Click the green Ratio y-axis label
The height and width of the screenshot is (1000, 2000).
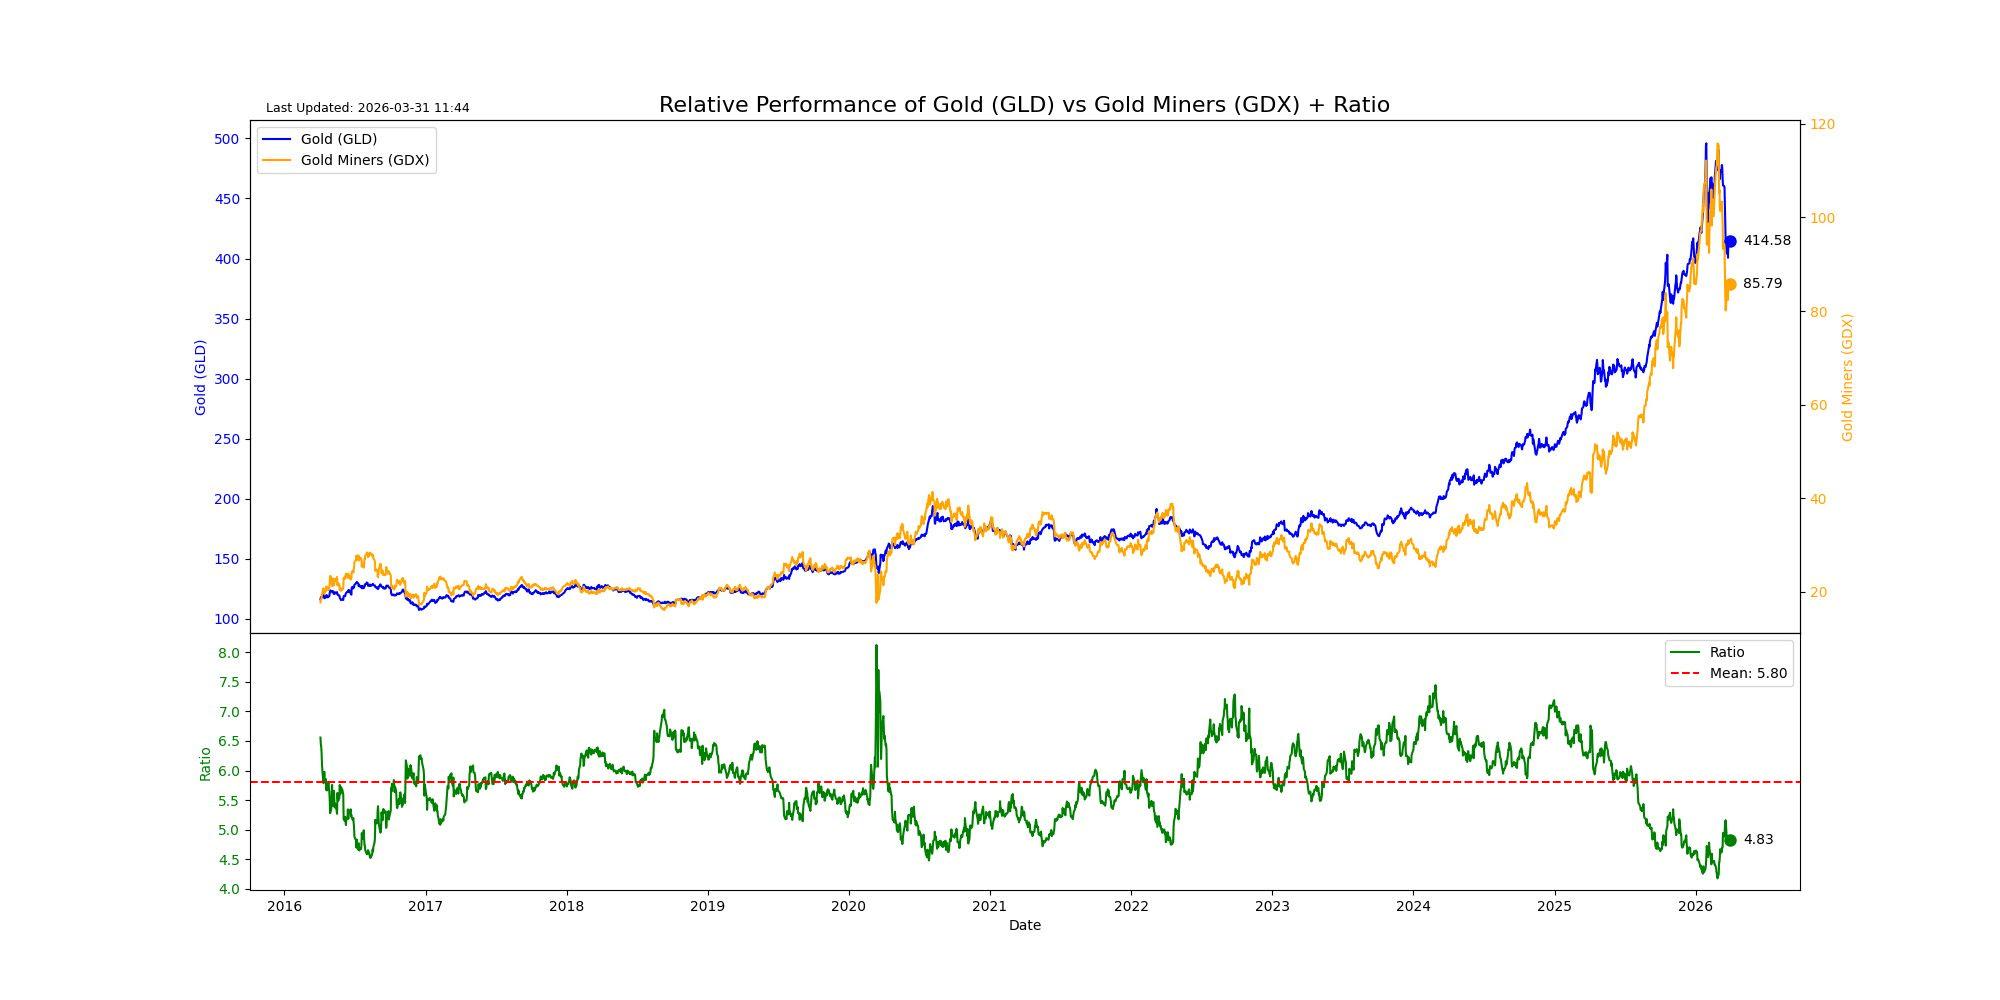click(x=205, y=764)
